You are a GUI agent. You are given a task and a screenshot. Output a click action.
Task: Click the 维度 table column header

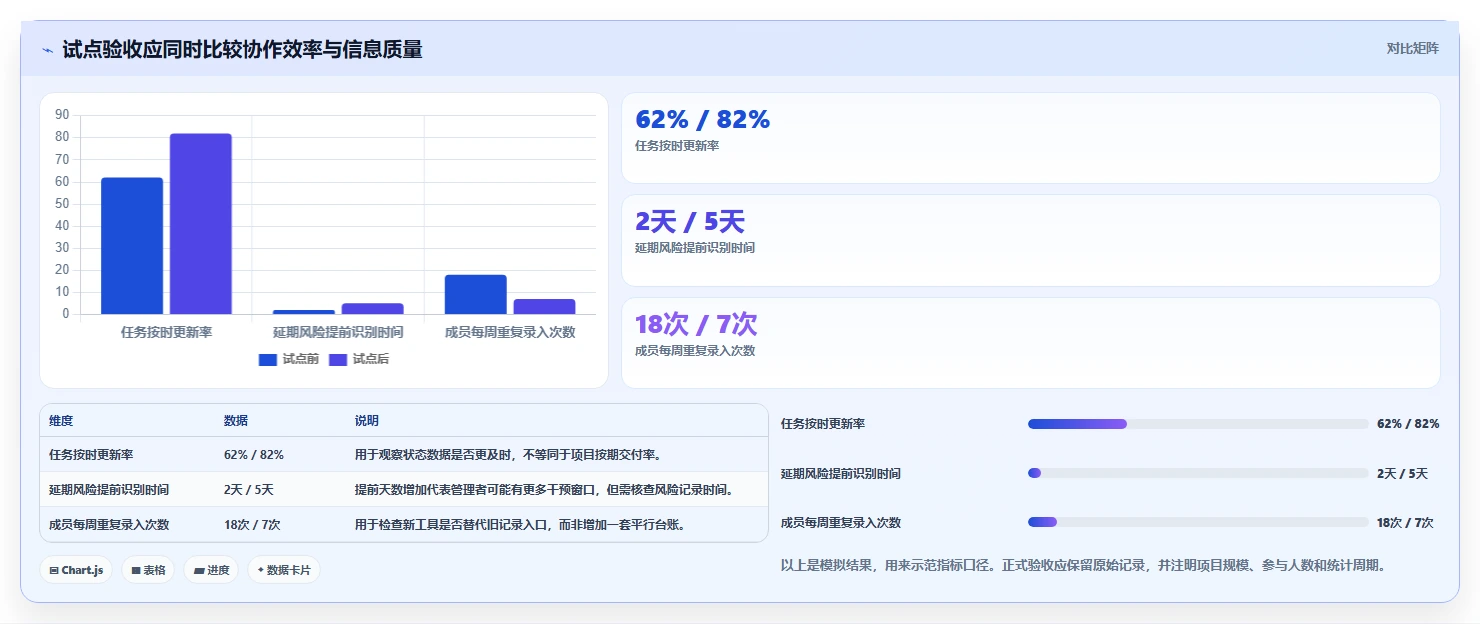61,421
